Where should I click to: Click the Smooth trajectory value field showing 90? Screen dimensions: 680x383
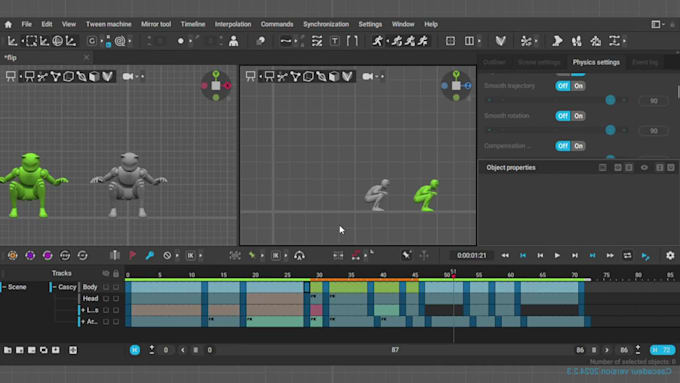point(654,101)
